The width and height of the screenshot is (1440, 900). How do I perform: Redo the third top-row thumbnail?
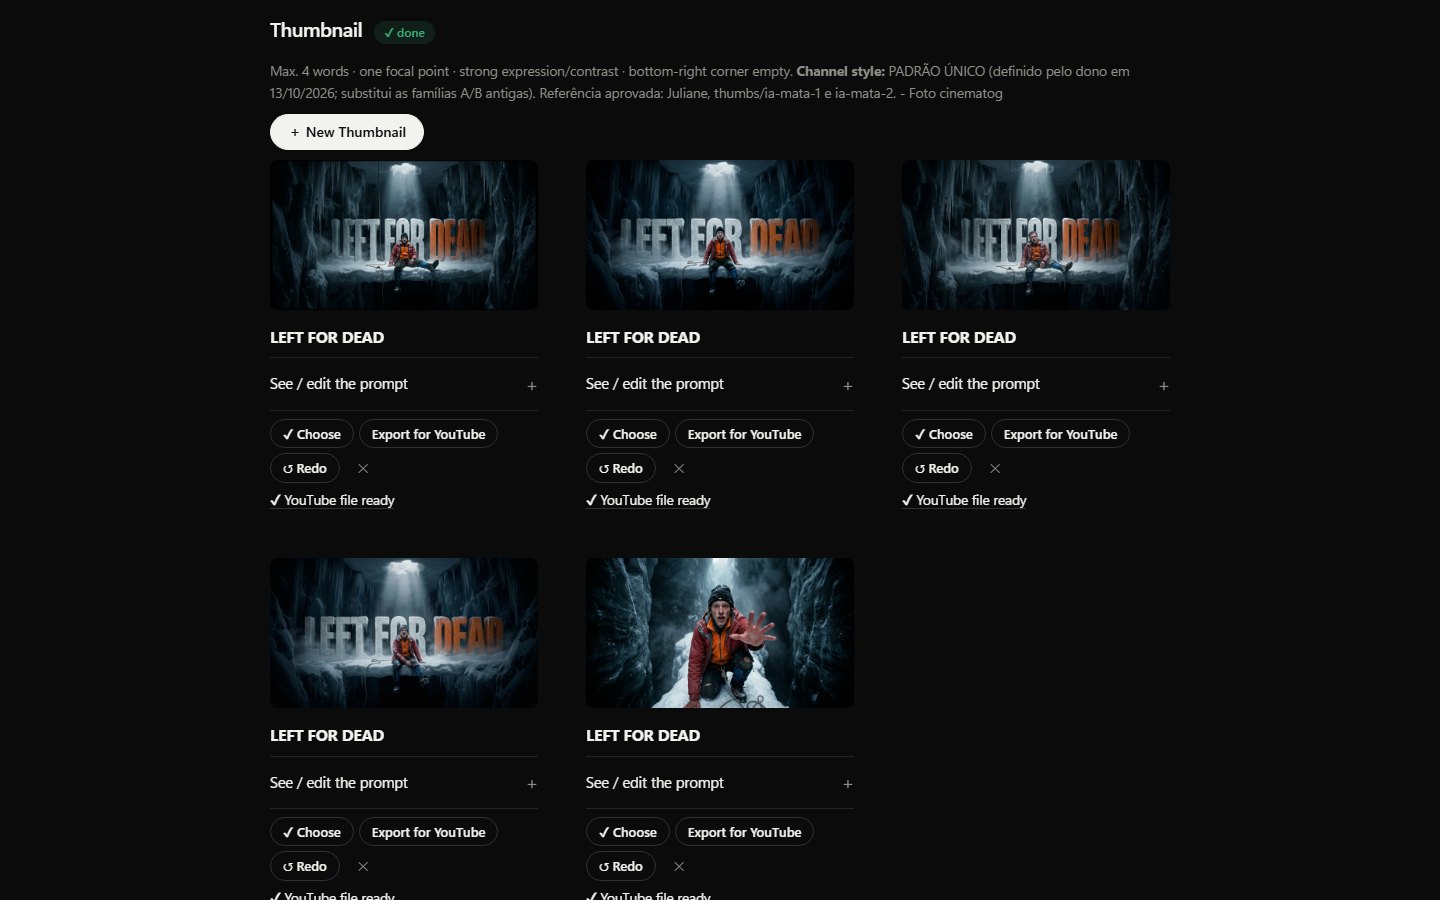coord(937,468)
